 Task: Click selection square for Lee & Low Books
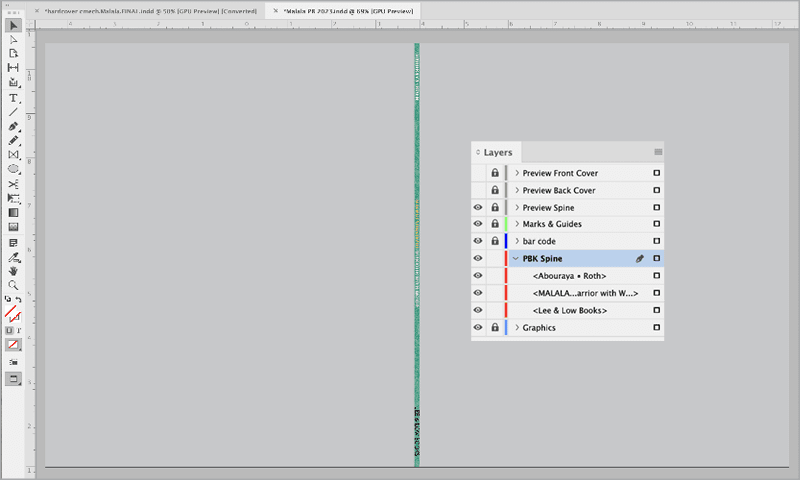(x=657, y=310)
